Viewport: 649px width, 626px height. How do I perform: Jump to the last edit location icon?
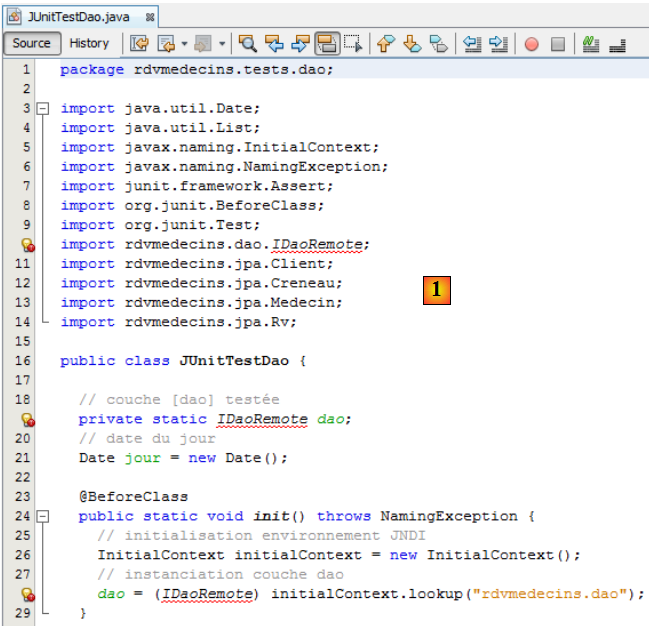(139, 44)
